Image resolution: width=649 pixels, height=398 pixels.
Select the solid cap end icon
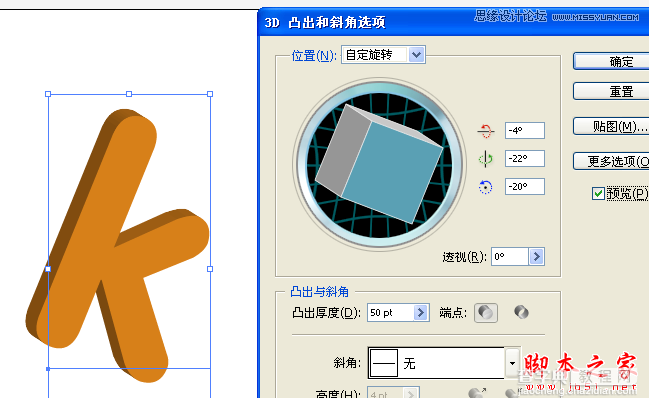point(486,312)
